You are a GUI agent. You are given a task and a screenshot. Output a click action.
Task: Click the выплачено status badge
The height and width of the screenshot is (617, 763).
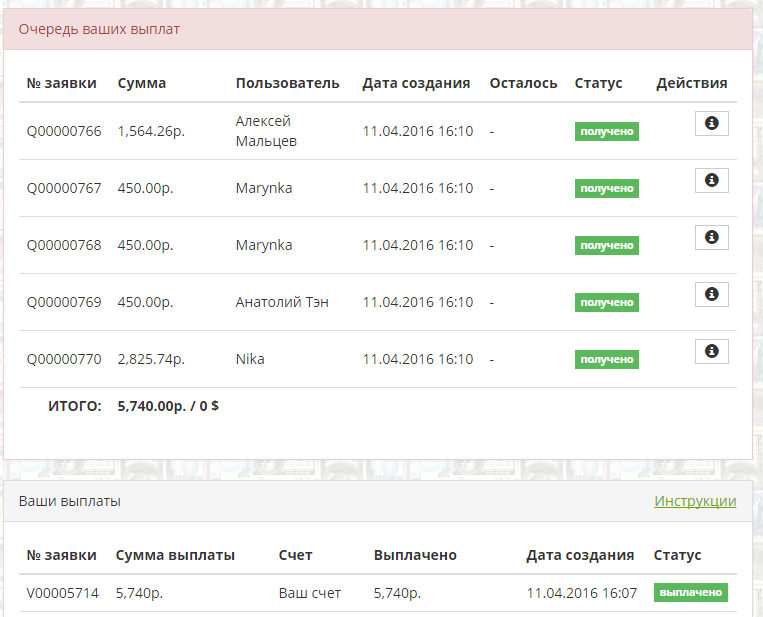[x=690, y=592]
